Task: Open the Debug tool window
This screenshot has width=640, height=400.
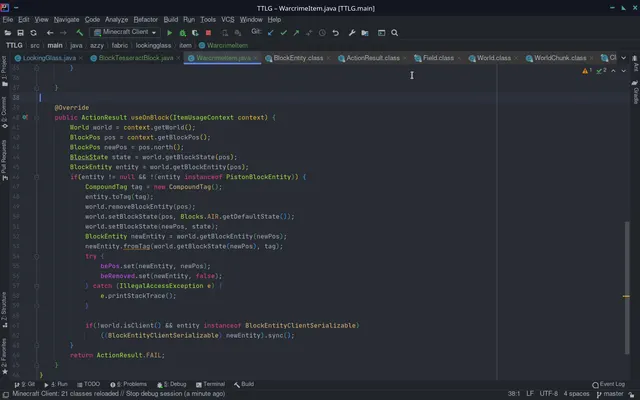Action: 172,384
